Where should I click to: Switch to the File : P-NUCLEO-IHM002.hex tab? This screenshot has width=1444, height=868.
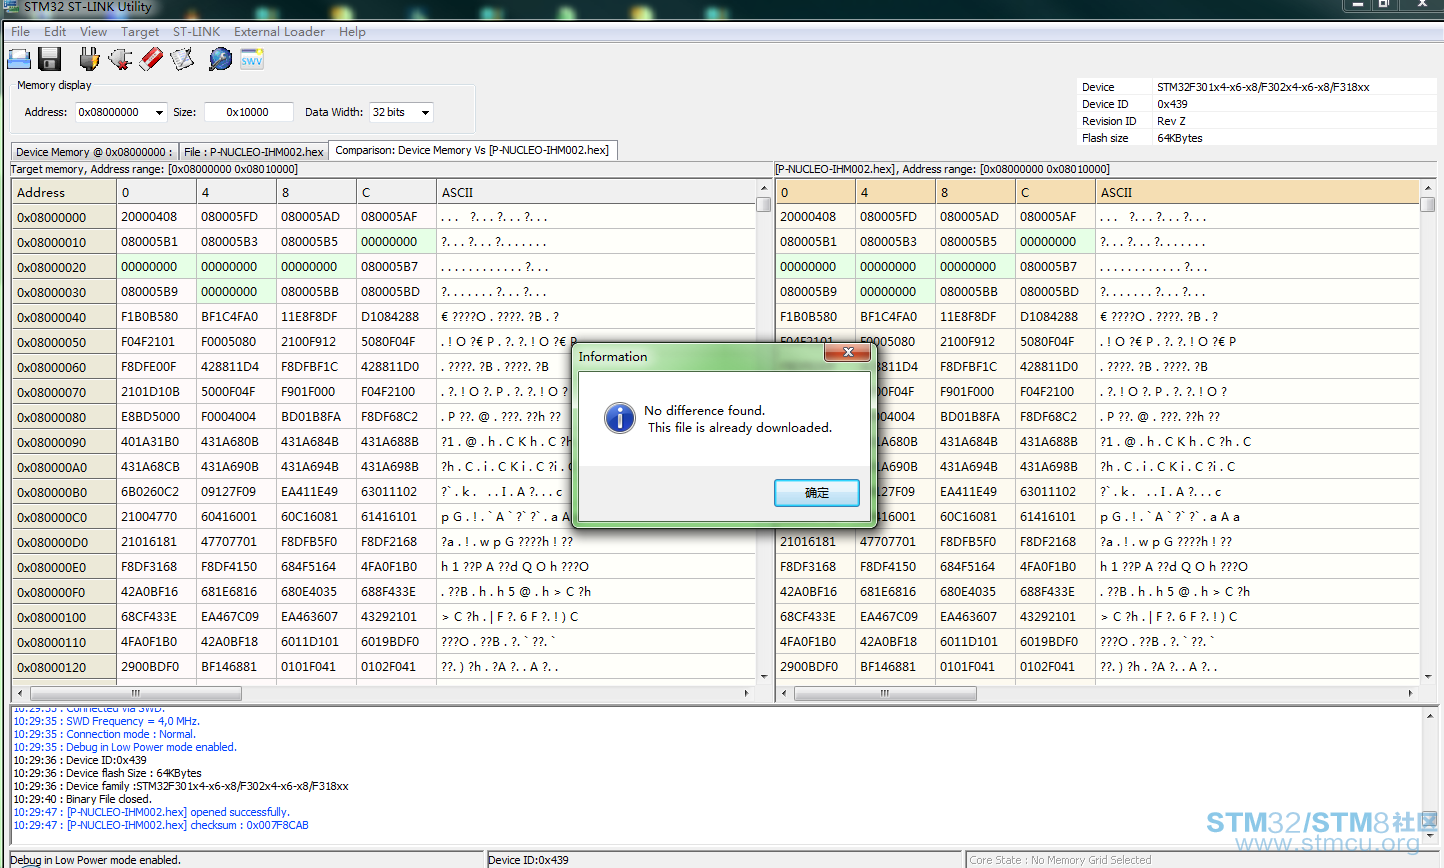tap(254, 152)
